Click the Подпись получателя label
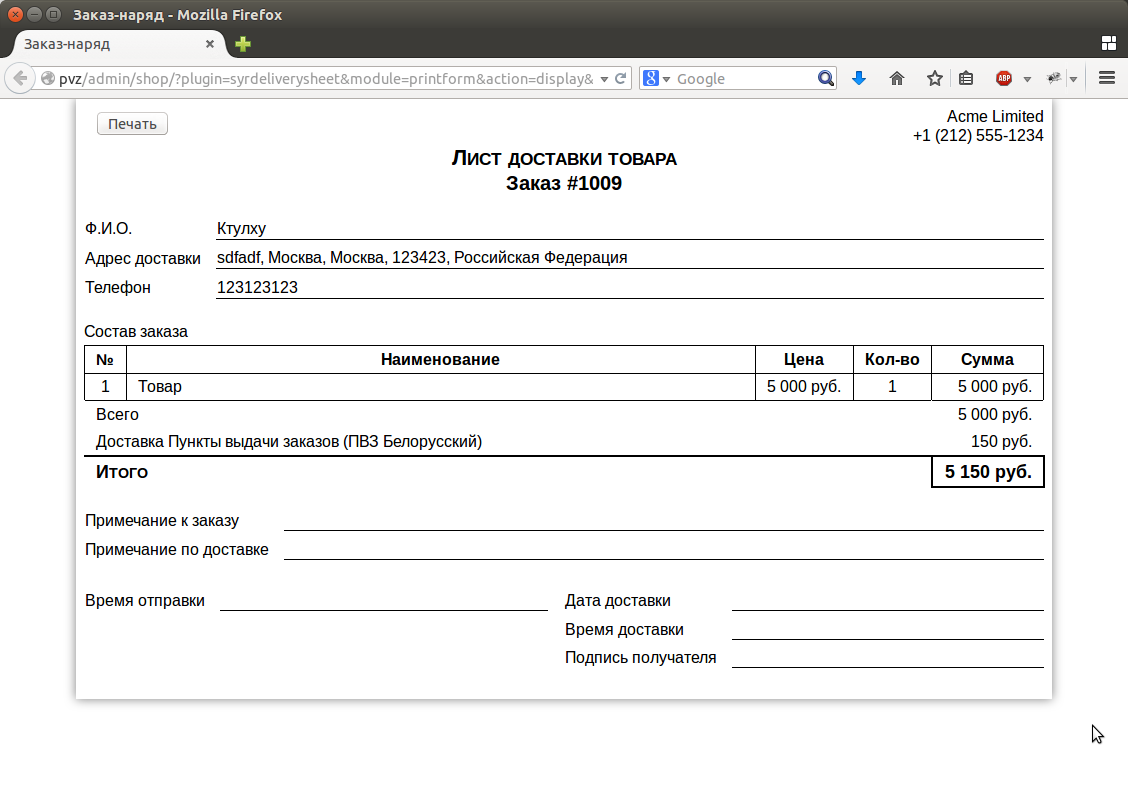The width and height of the screenshot is (1128, 799). click(640, 658)
